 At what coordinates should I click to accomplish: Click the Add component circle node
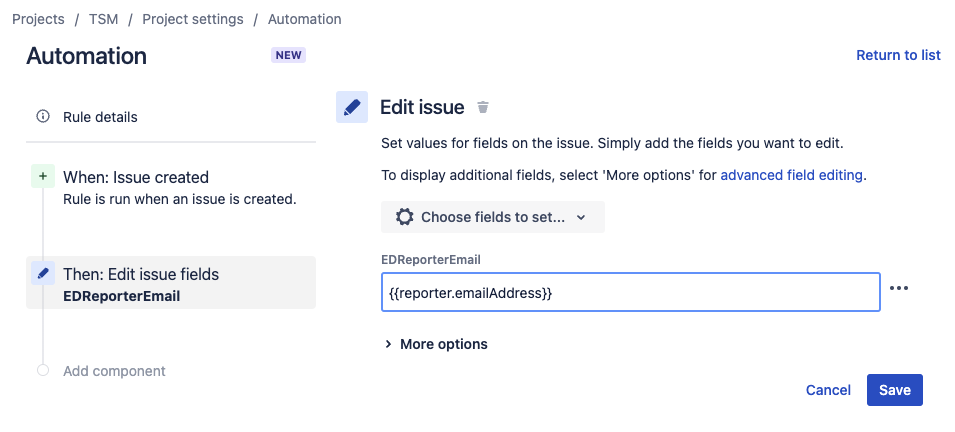coord(42,370)
